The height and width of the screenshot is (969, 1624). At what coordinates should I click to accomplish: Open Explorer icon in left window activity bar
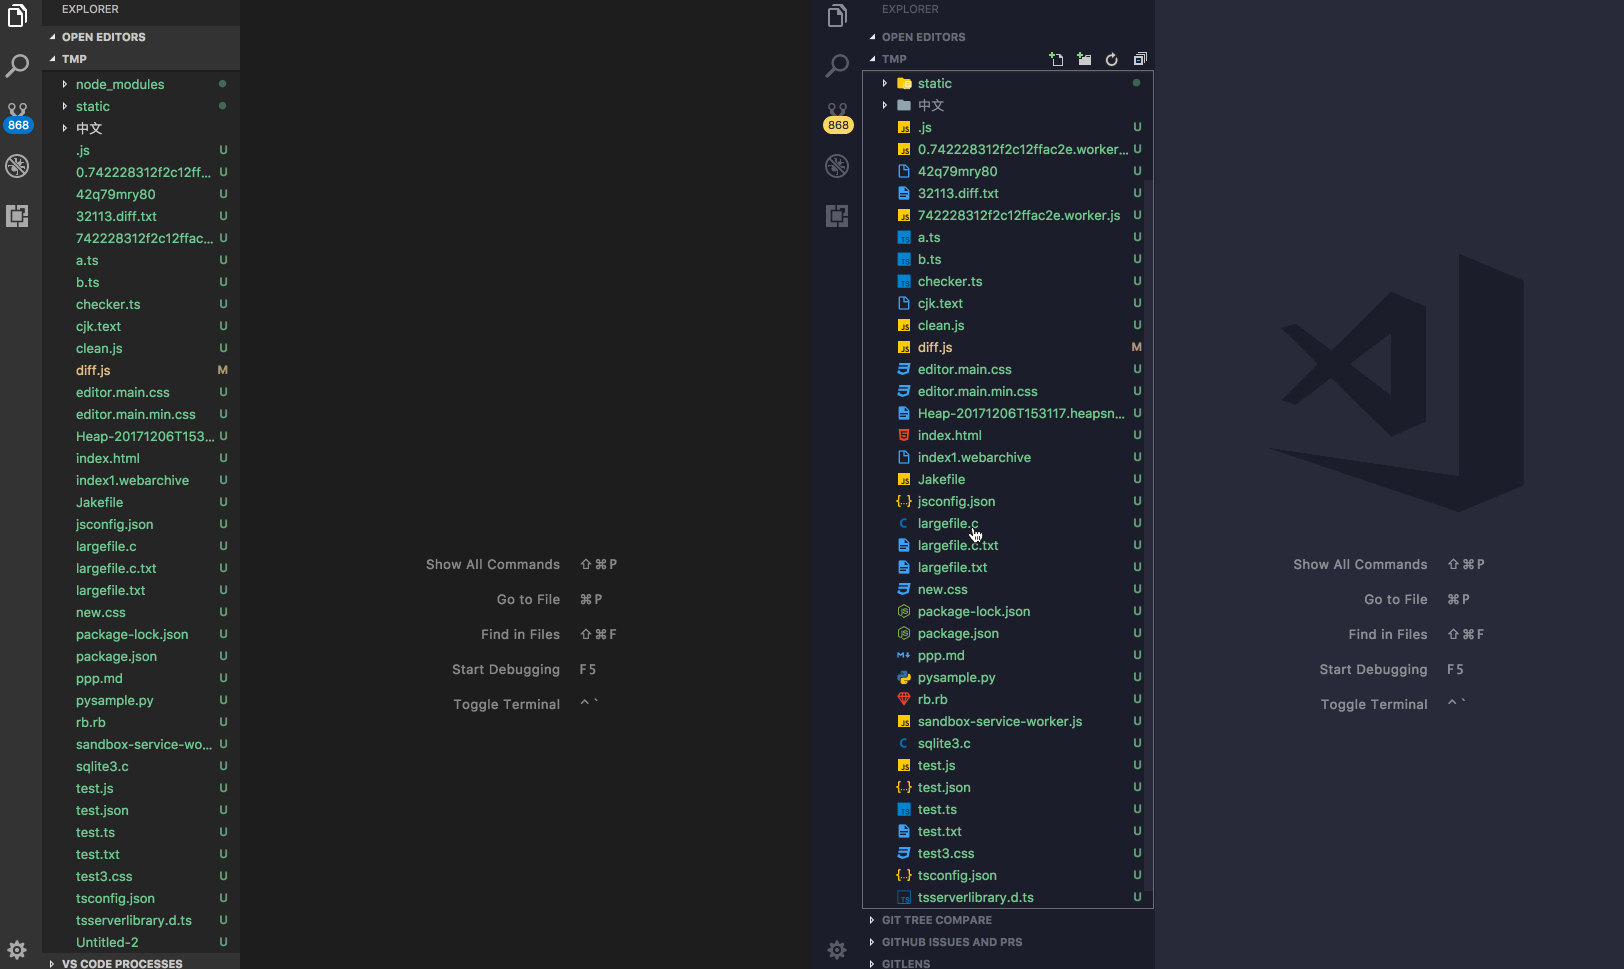(17, 16)
